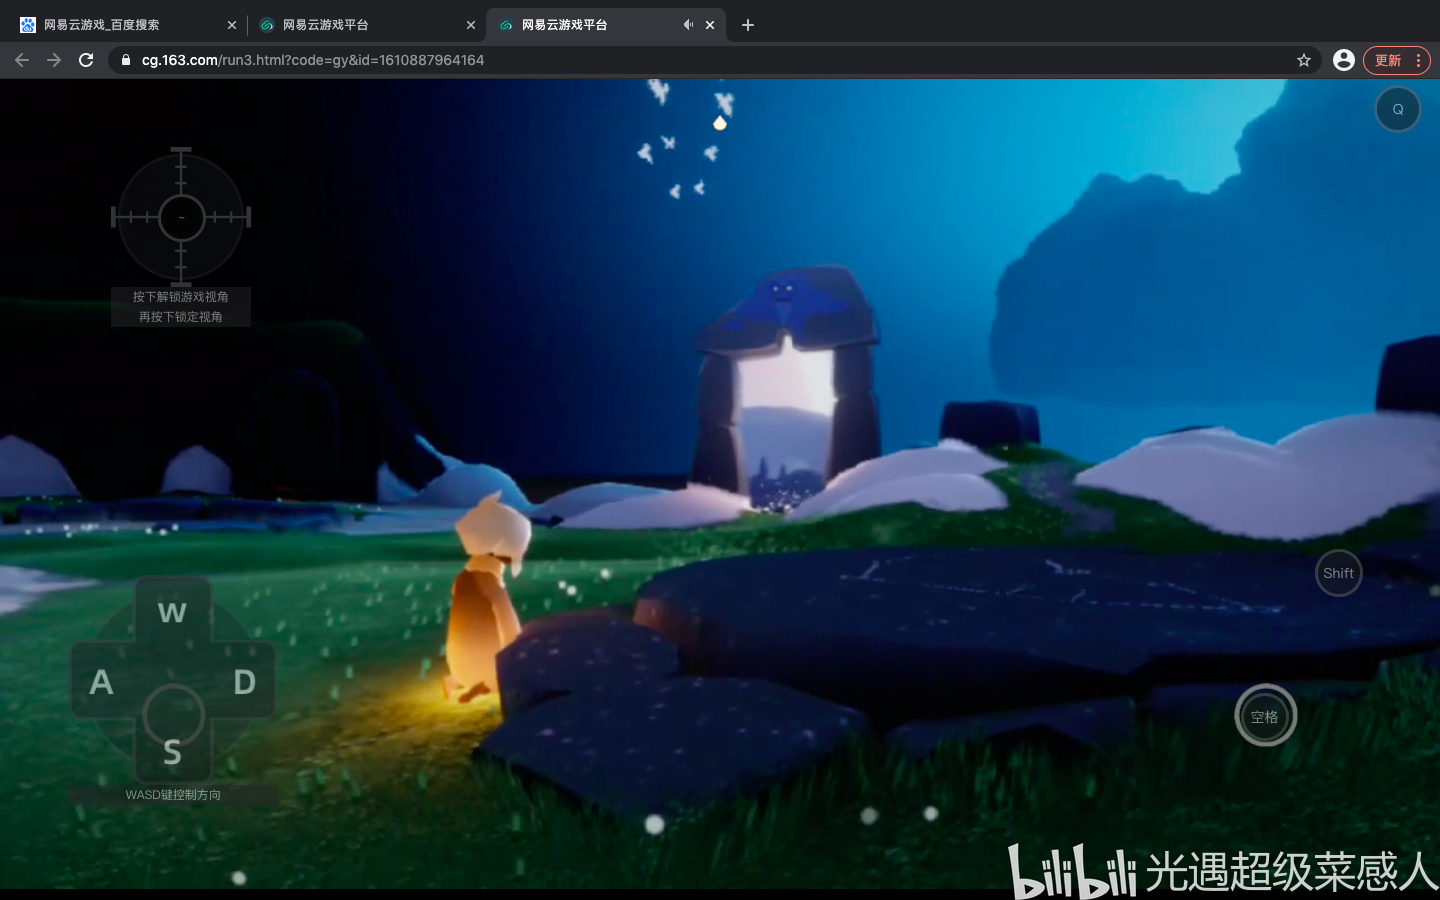Close the active game tab

[x=710, y=25]
